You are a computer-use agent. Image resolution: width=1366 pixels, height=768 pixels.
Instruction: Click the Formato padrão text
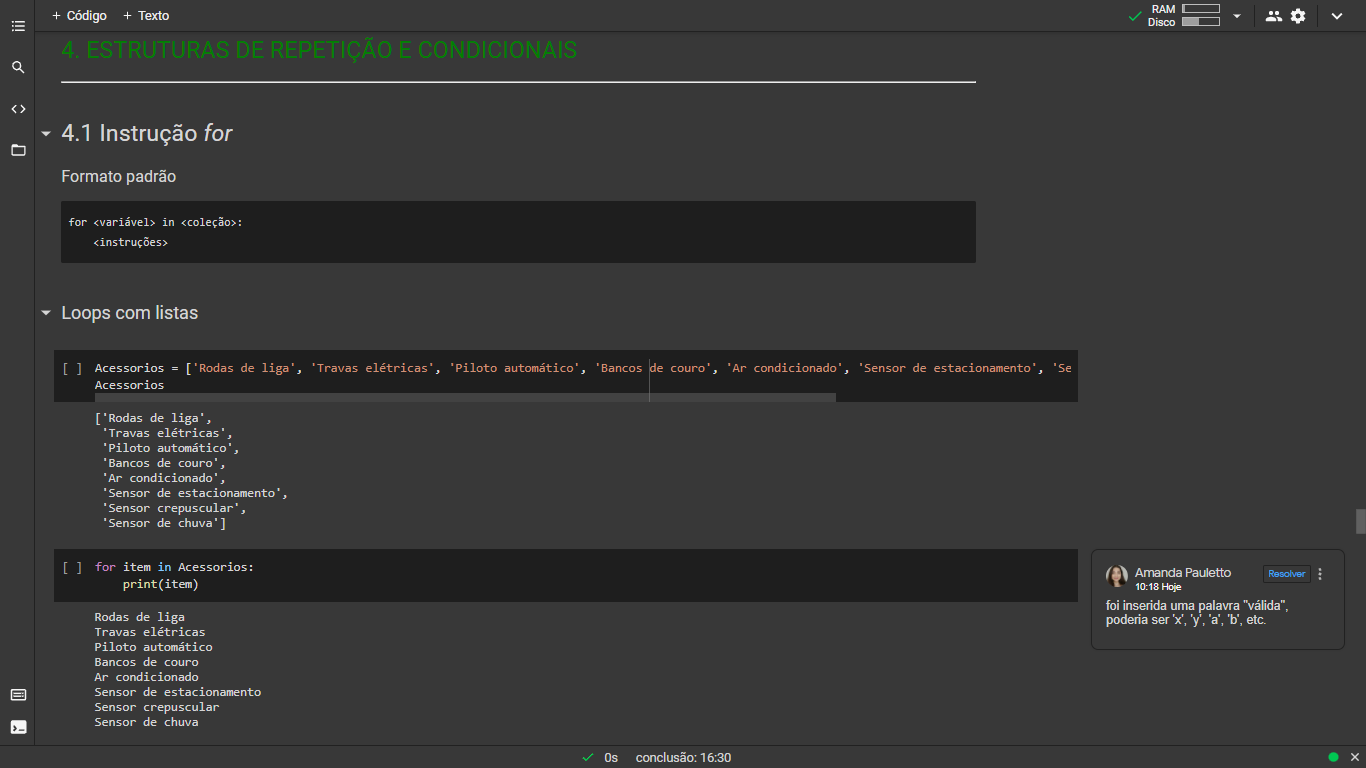[x=119, y=177]
